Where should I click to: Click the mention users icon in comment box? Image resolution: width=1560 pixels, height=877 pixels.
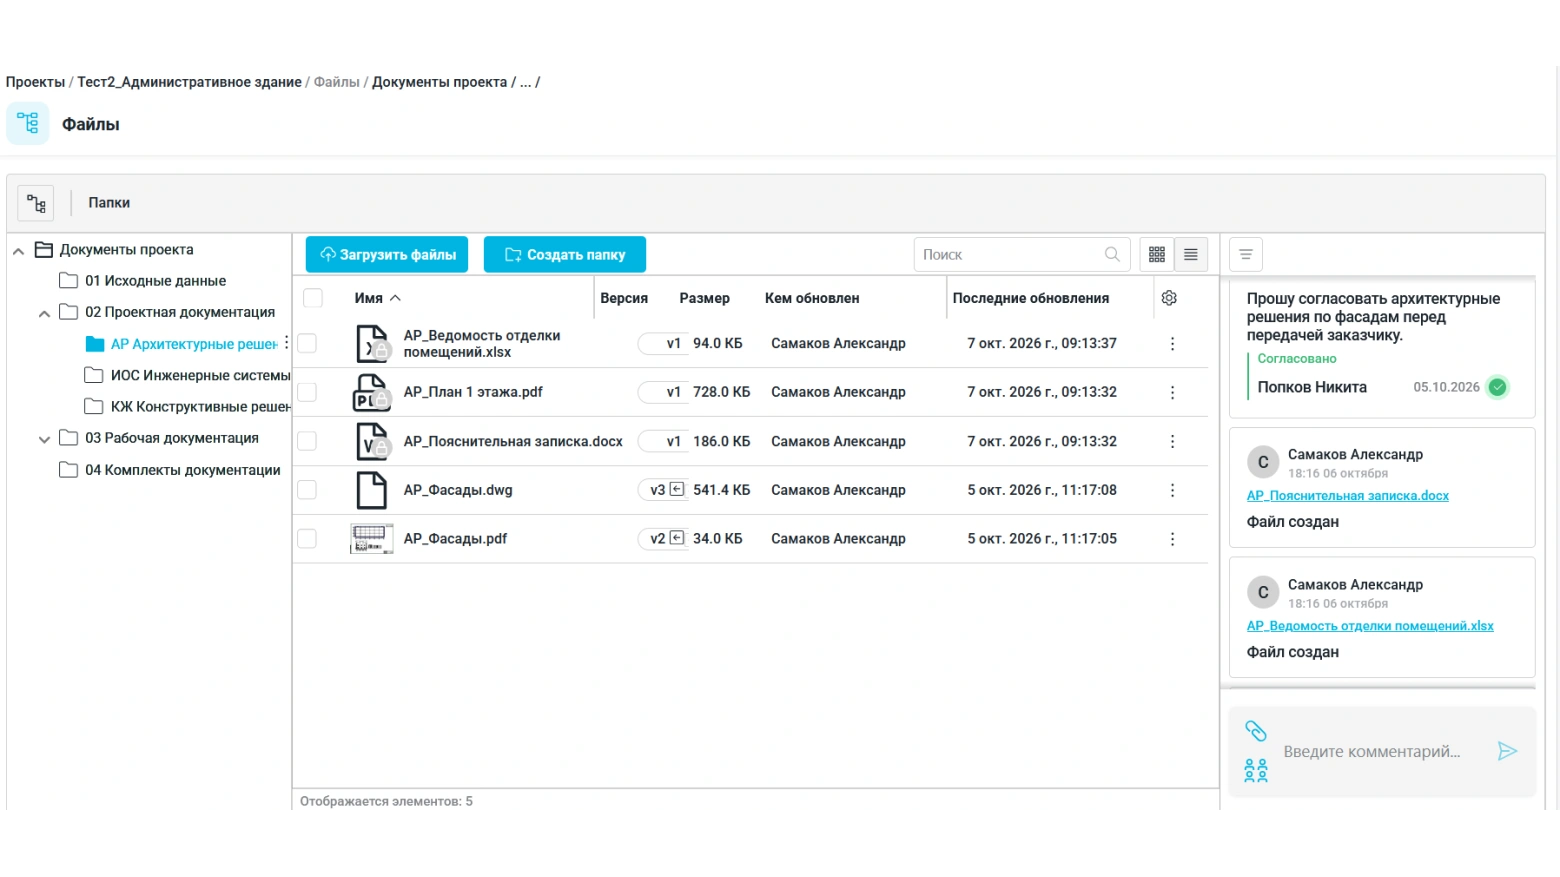click(x=1256, y=770)
